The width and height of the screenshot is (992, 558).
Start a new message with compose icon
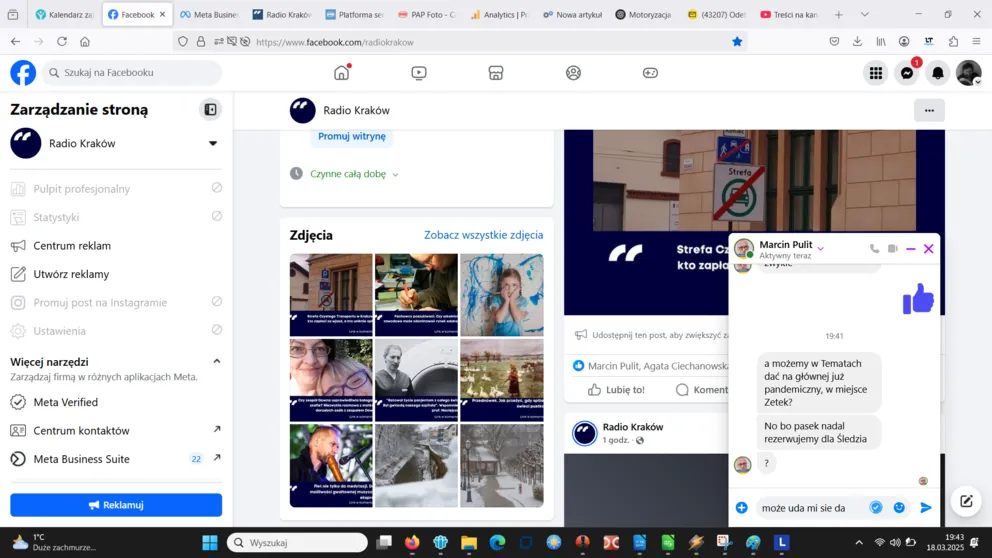tap(966, 501)
